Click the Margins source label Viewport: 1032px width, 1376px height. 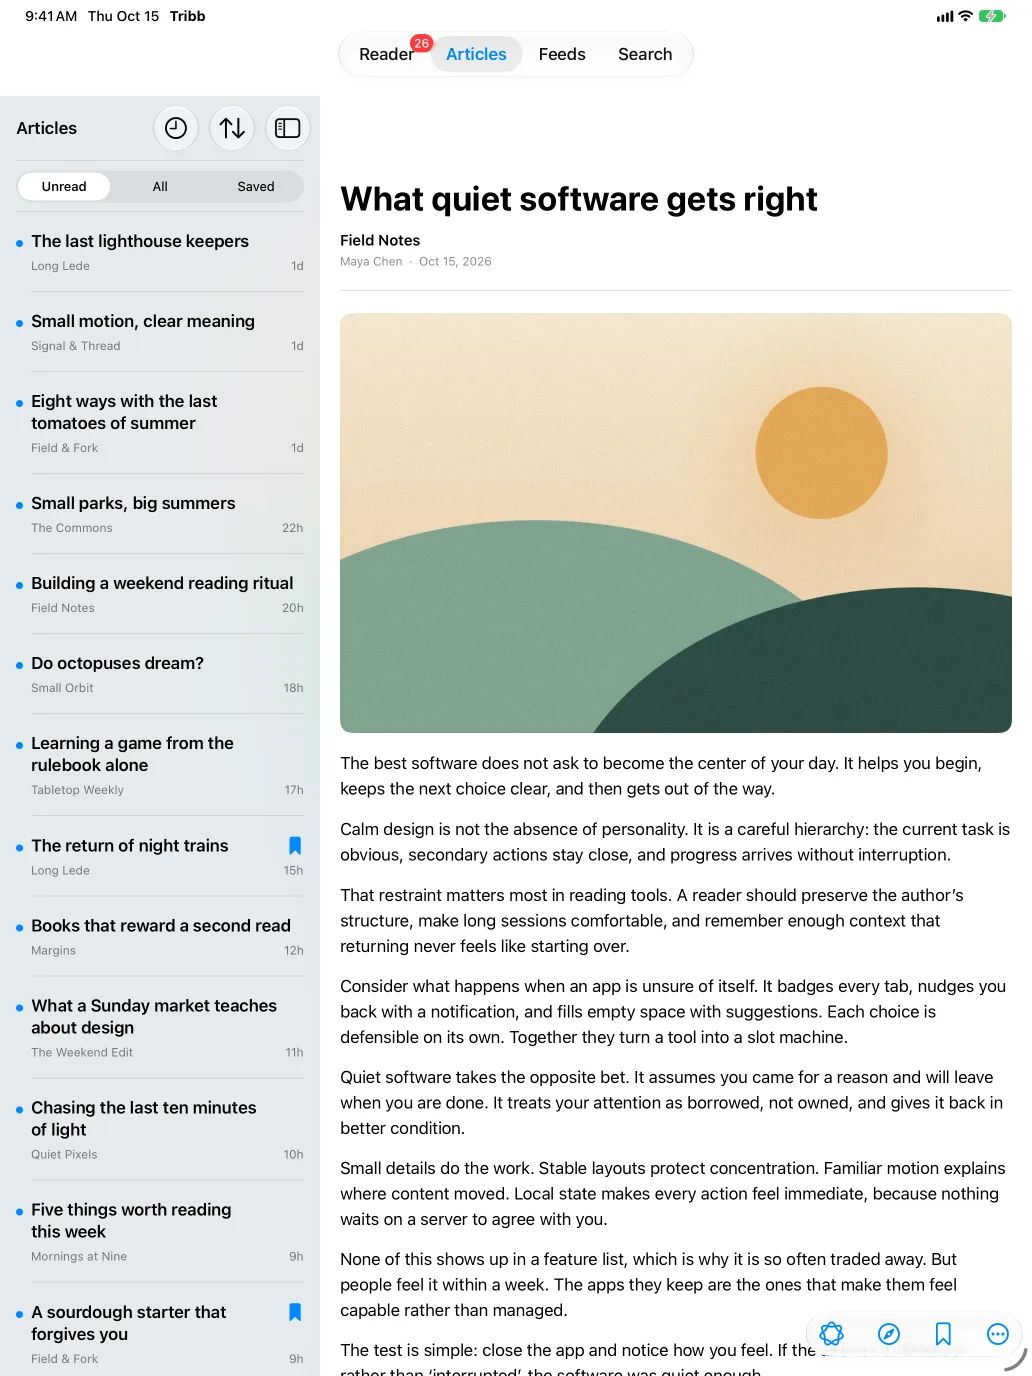point(53,951)
